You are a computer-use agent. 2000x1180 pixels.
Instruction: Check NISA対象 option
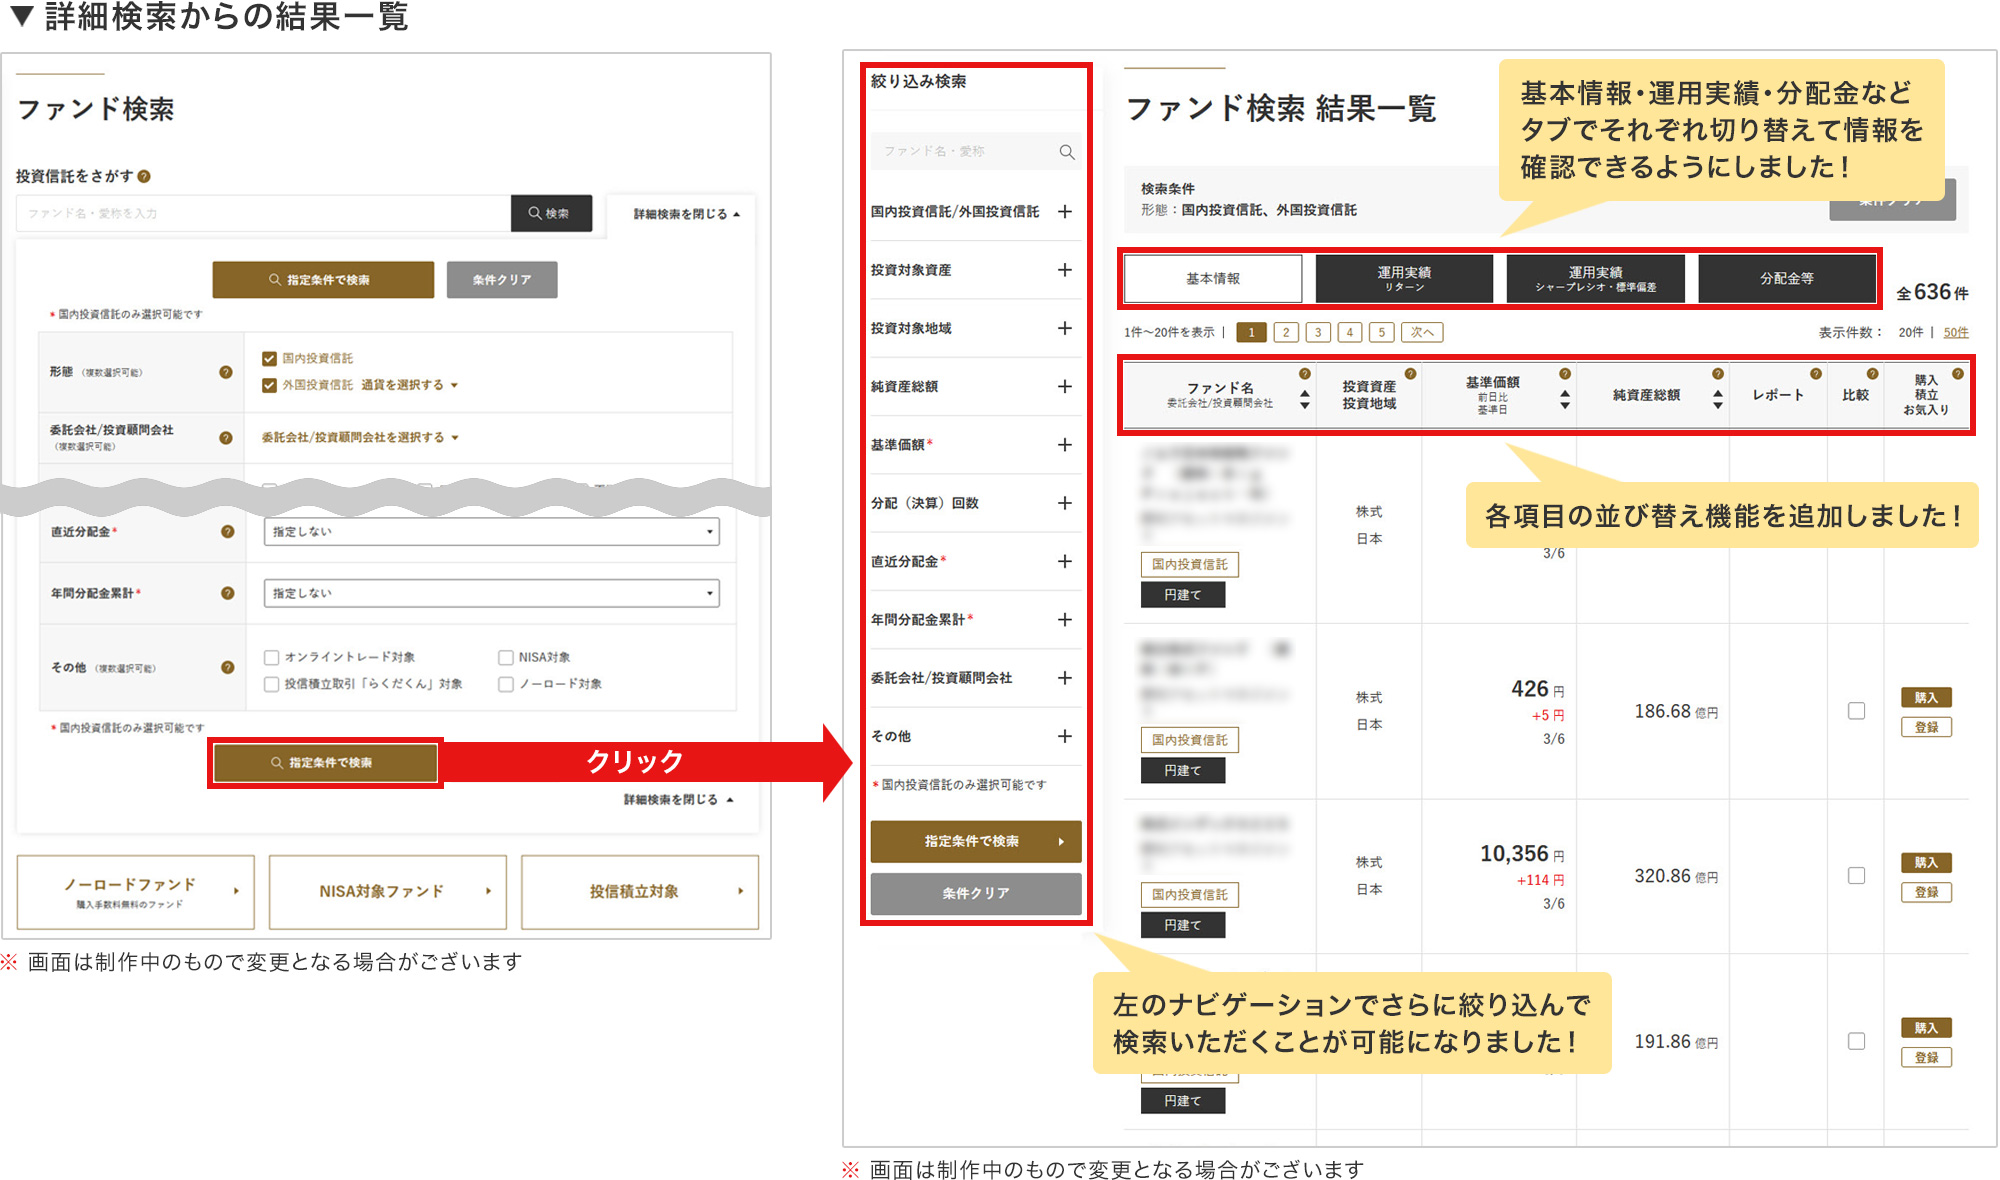tap(506, 657)
